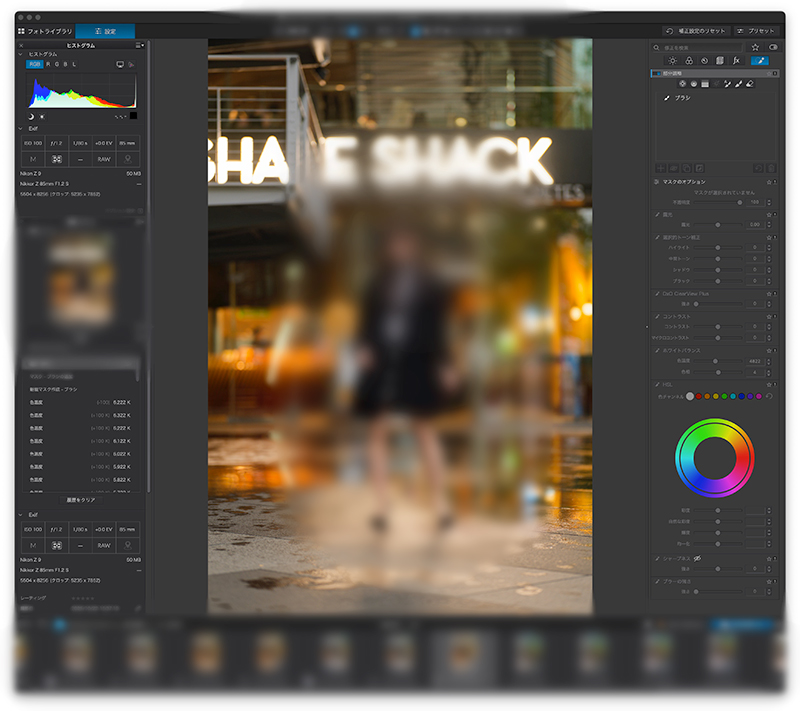The image size is (800, 711).
Task: Click the favorites star next to search field
Action: (x=755, y=47)
